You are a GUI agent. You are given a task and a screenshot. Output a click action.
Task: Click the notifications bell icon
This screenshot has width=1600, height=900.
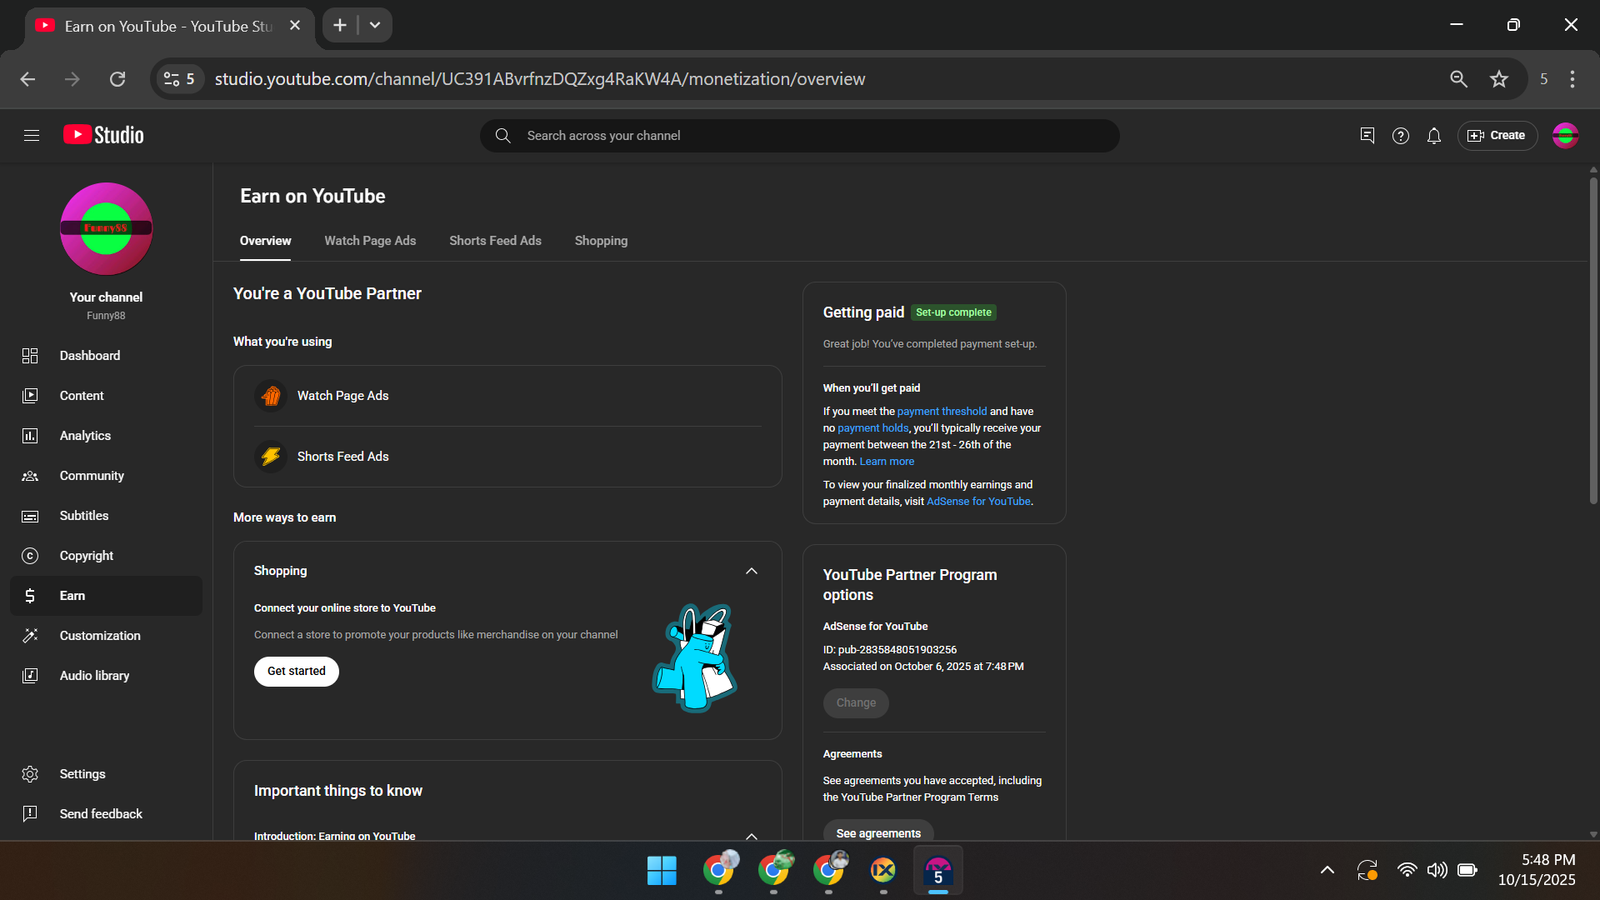pyautogui.click(x=1434, y=136)
